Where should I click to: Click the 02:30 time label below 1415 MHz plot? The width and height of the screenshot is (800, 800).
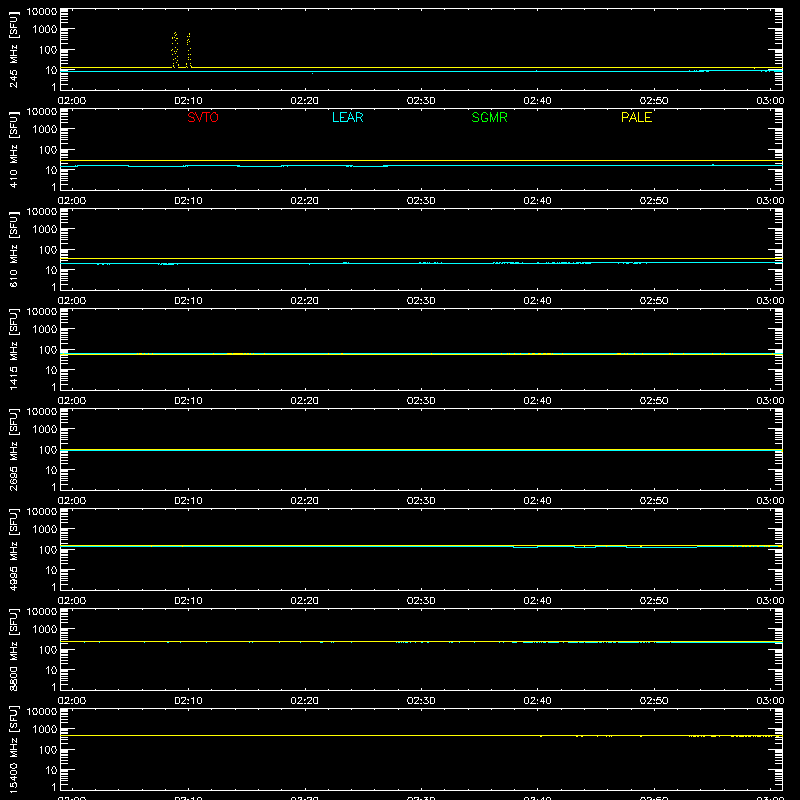[x=421, y=401]
